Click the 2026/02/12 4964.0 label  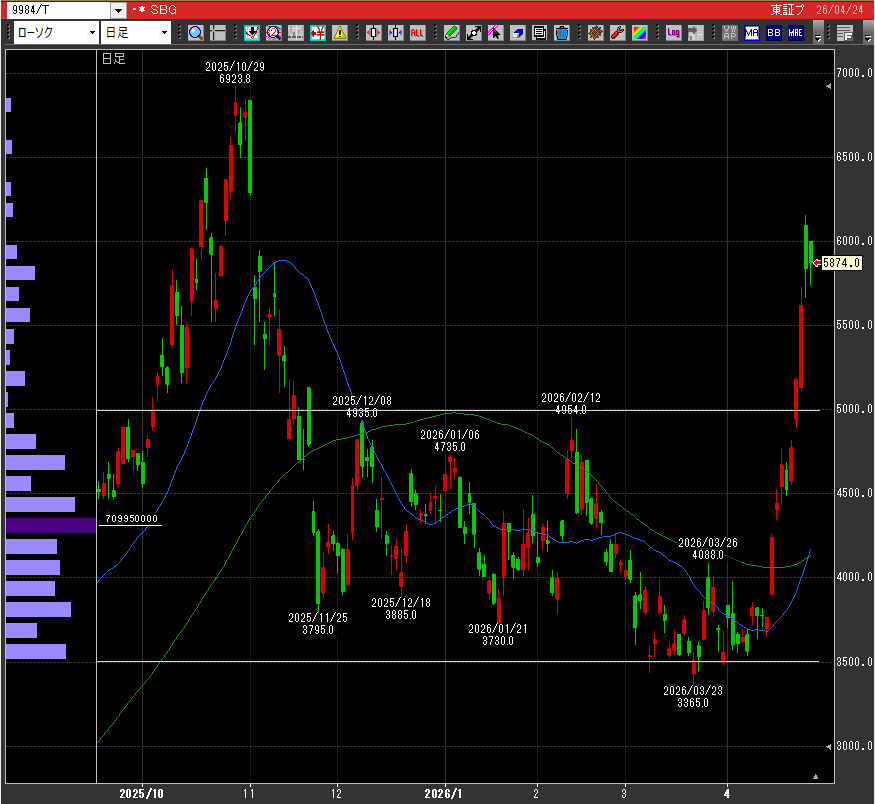571,404
